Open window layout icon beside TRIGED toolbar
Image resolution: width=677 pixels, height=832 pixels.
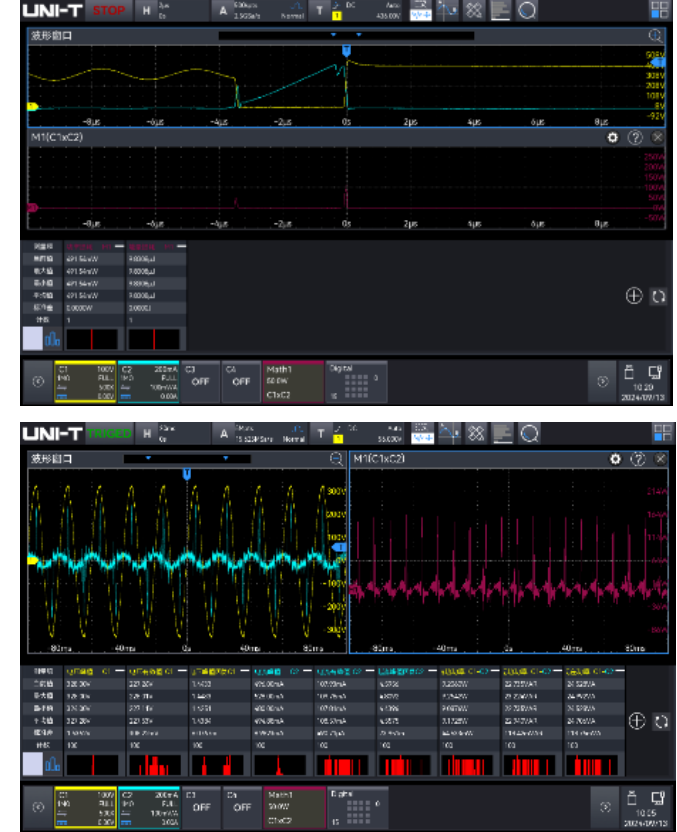click(661, 433)
